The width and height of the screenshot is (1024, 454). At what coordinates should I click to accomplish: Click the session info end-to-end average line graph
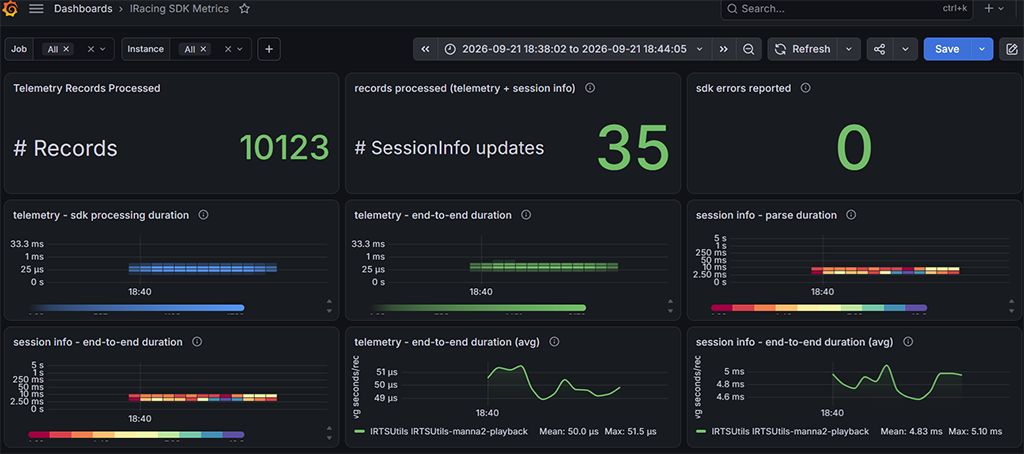point(897,382)
